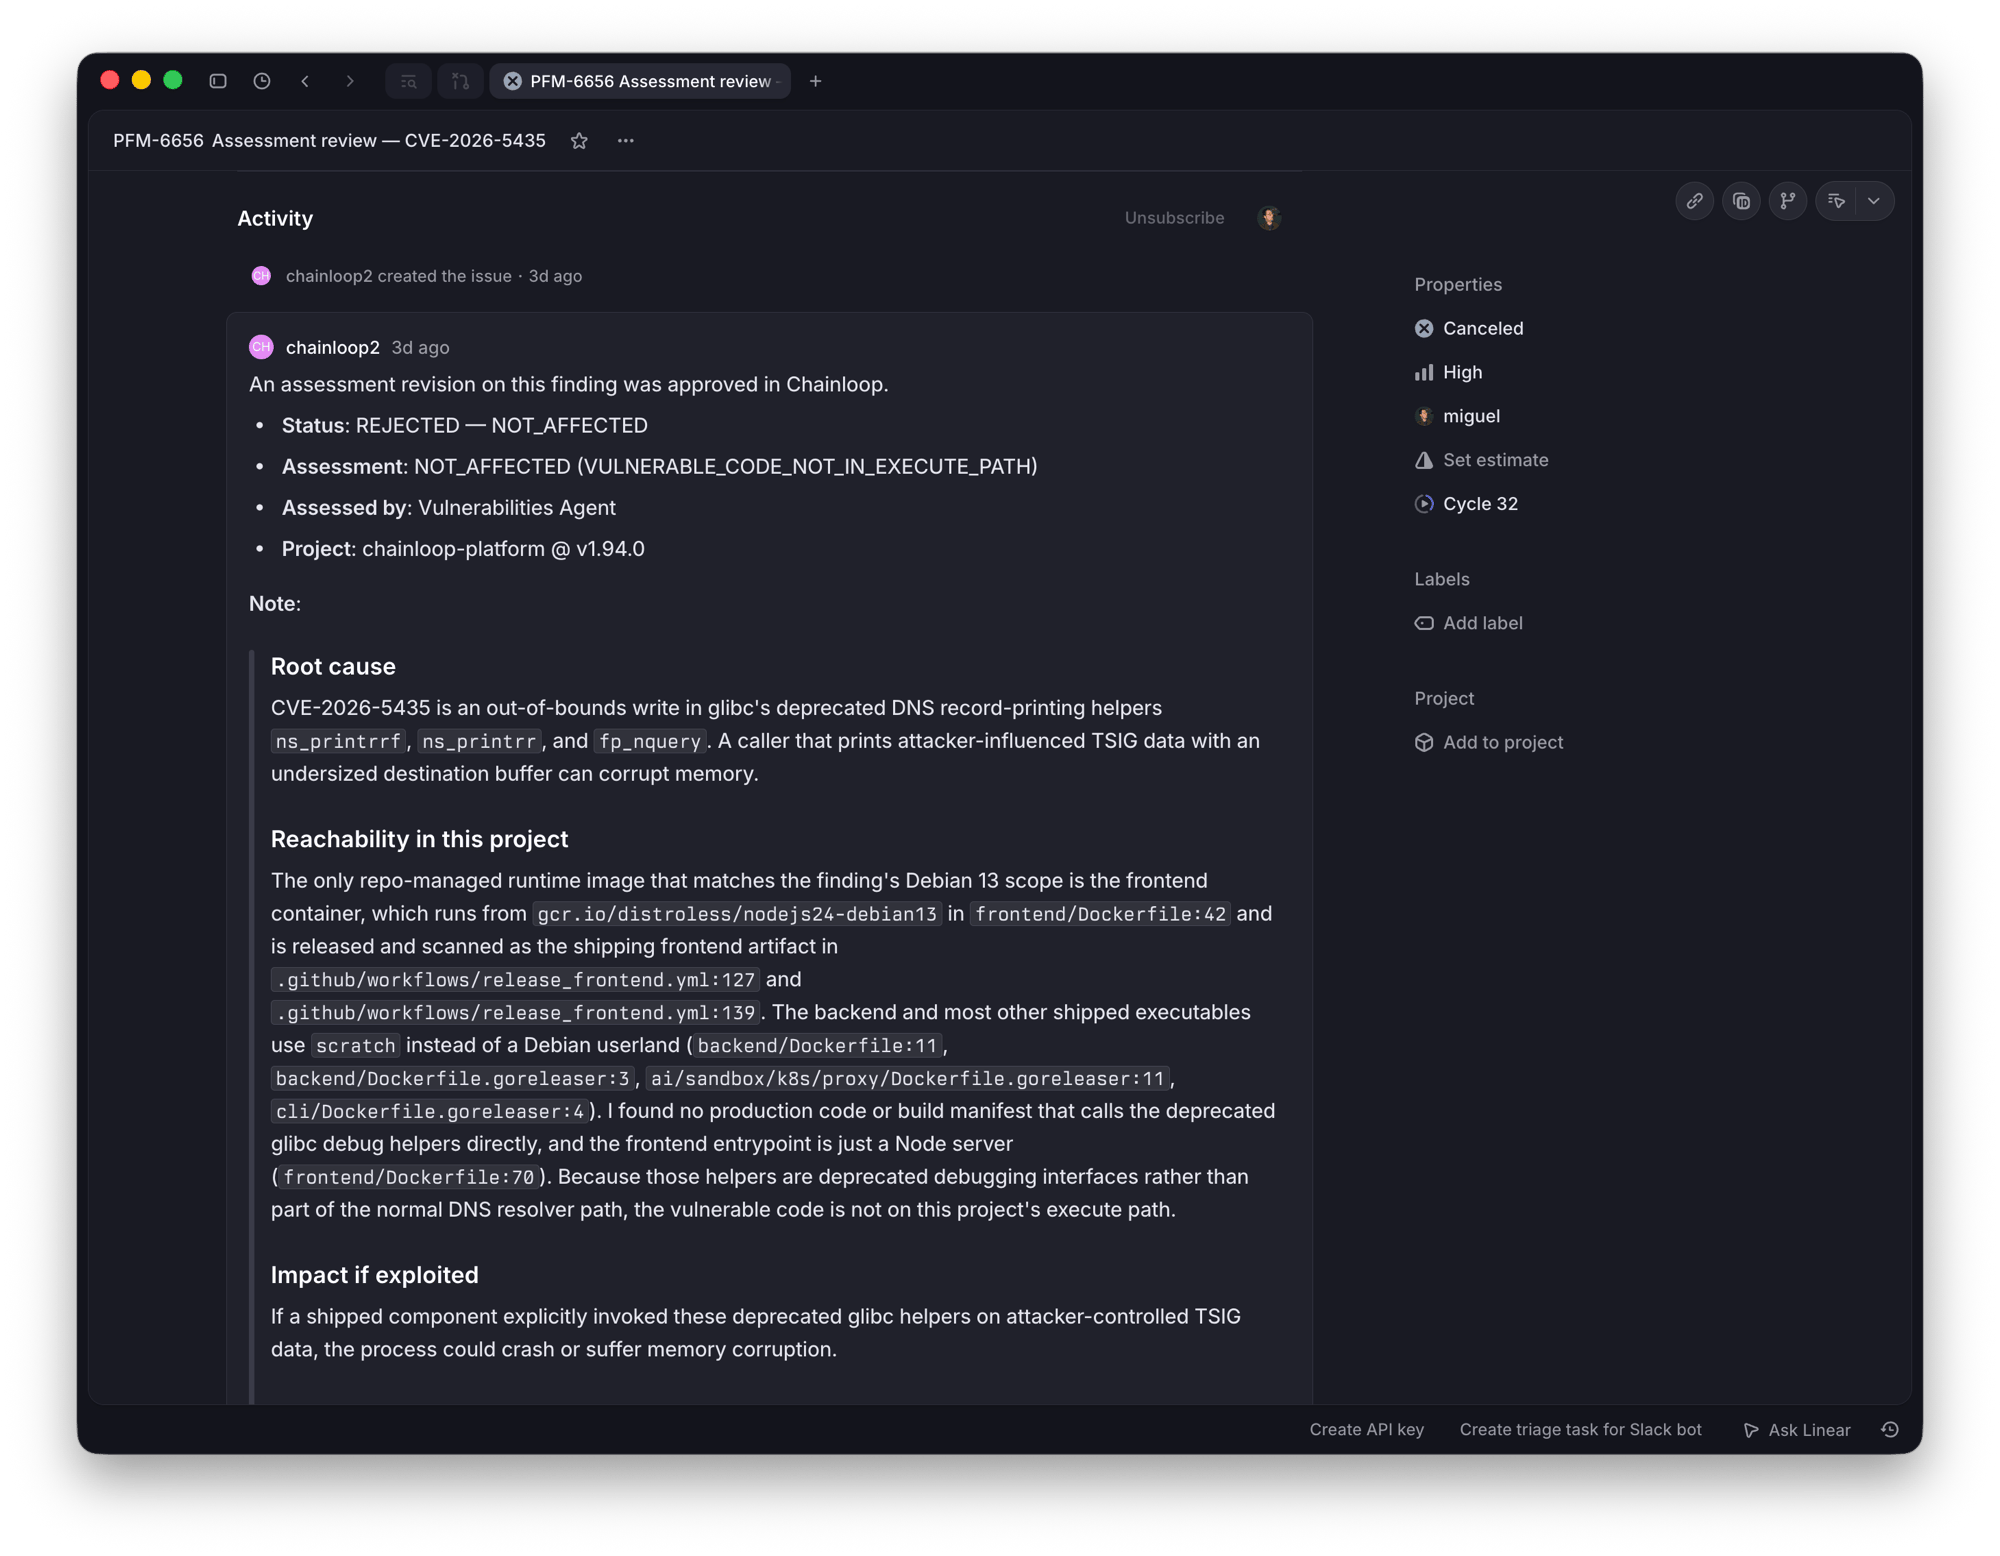
Task: Click the history icon in bottom bar
Action: pos(1890,1430)
